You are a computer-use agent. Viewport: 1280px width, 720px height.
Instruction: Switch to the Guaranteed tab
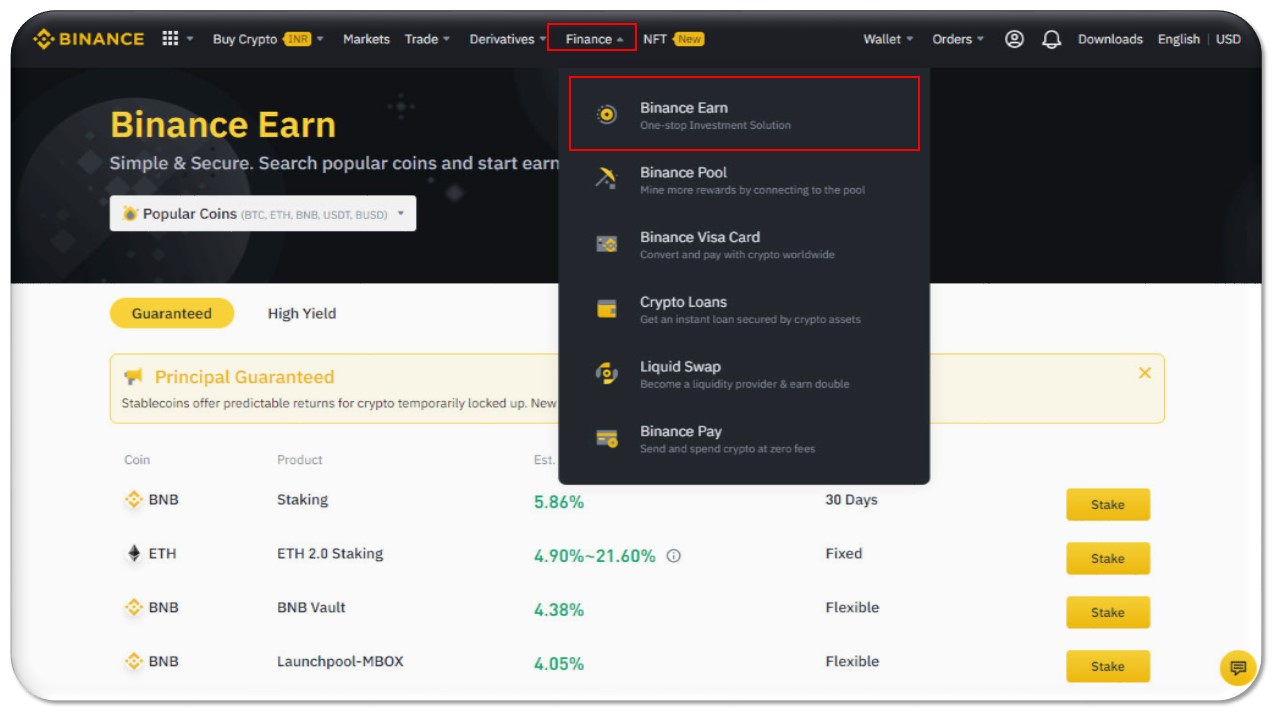point(172,313)
